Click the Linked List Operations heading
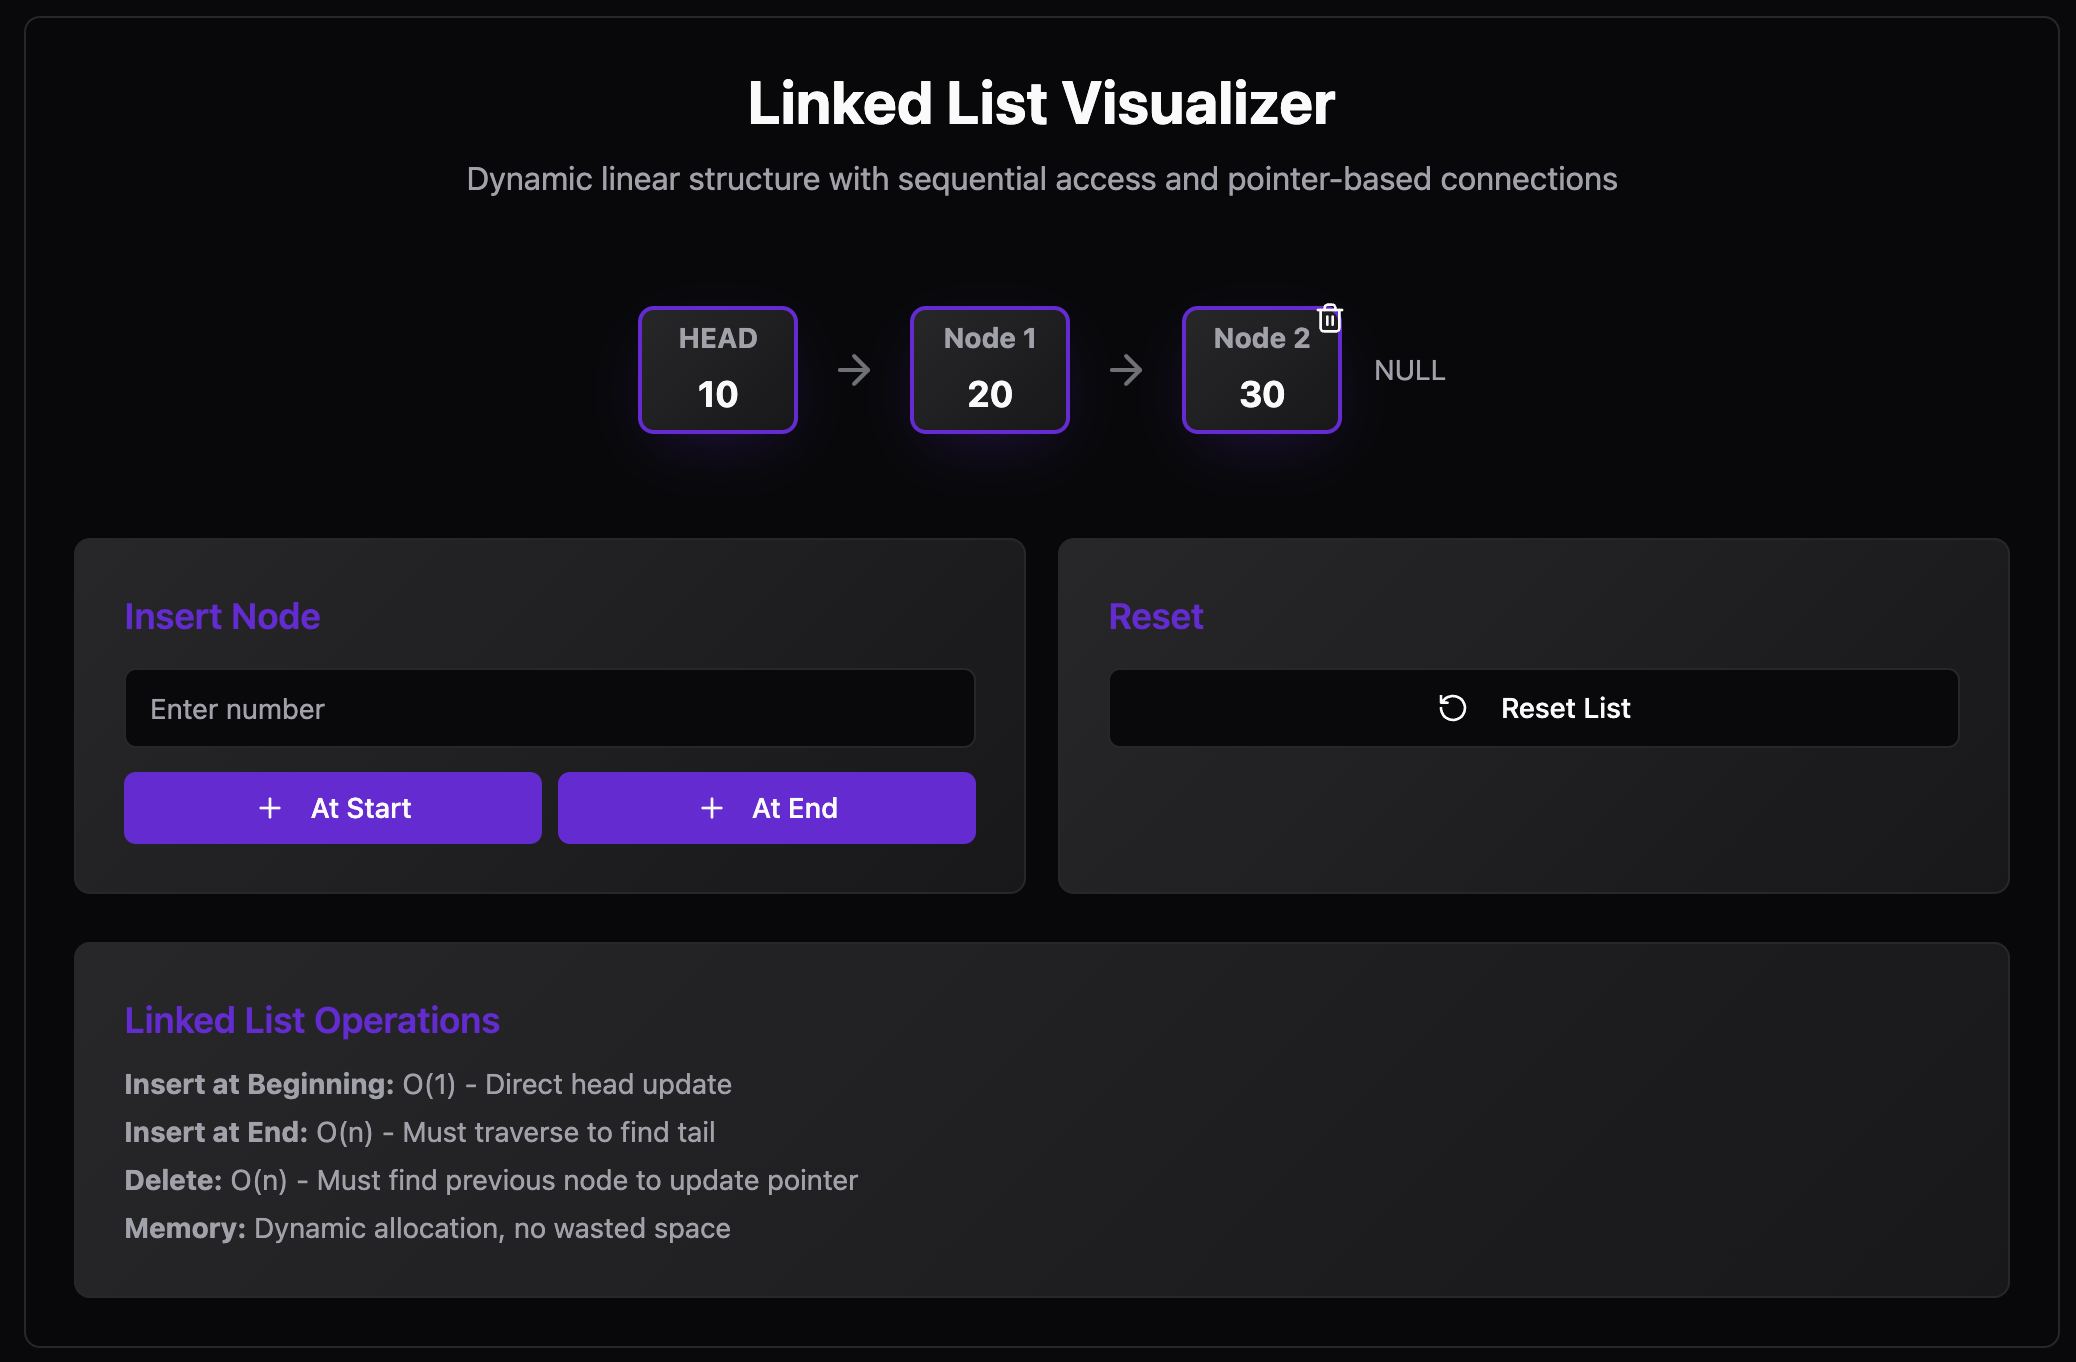2076x1362 pixels. [x=312, y=1020]
